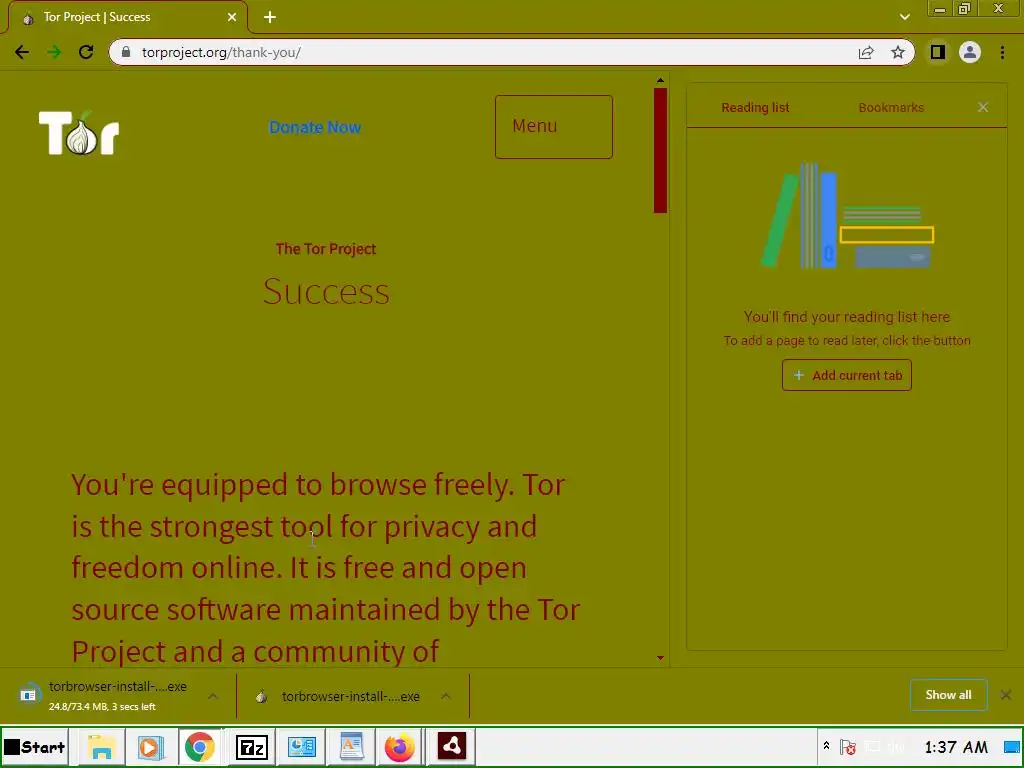The height and width of the screenshot is (768, 1024).
Task: Expand options for the downloading torbrowser file
Action: coord(213,696)
